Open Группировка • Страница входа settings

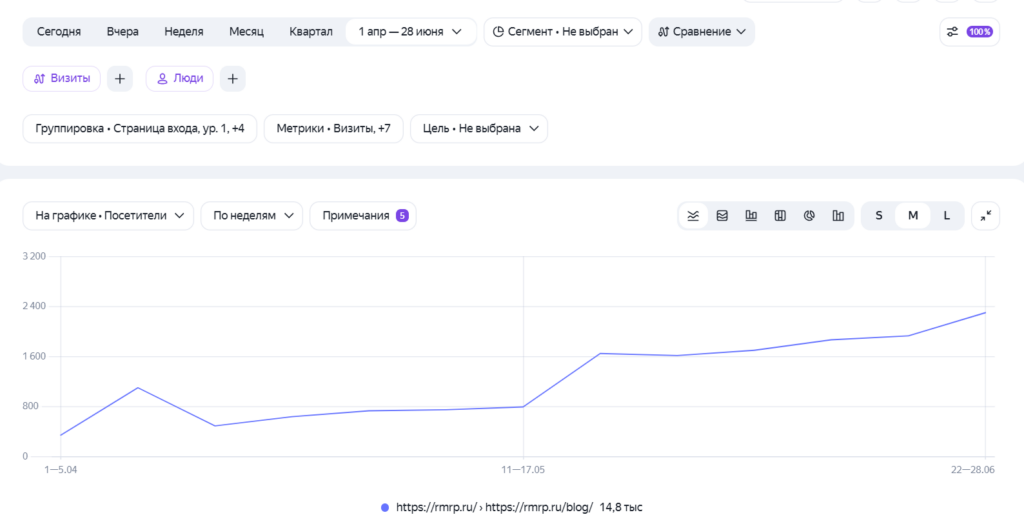click(140, 129)
